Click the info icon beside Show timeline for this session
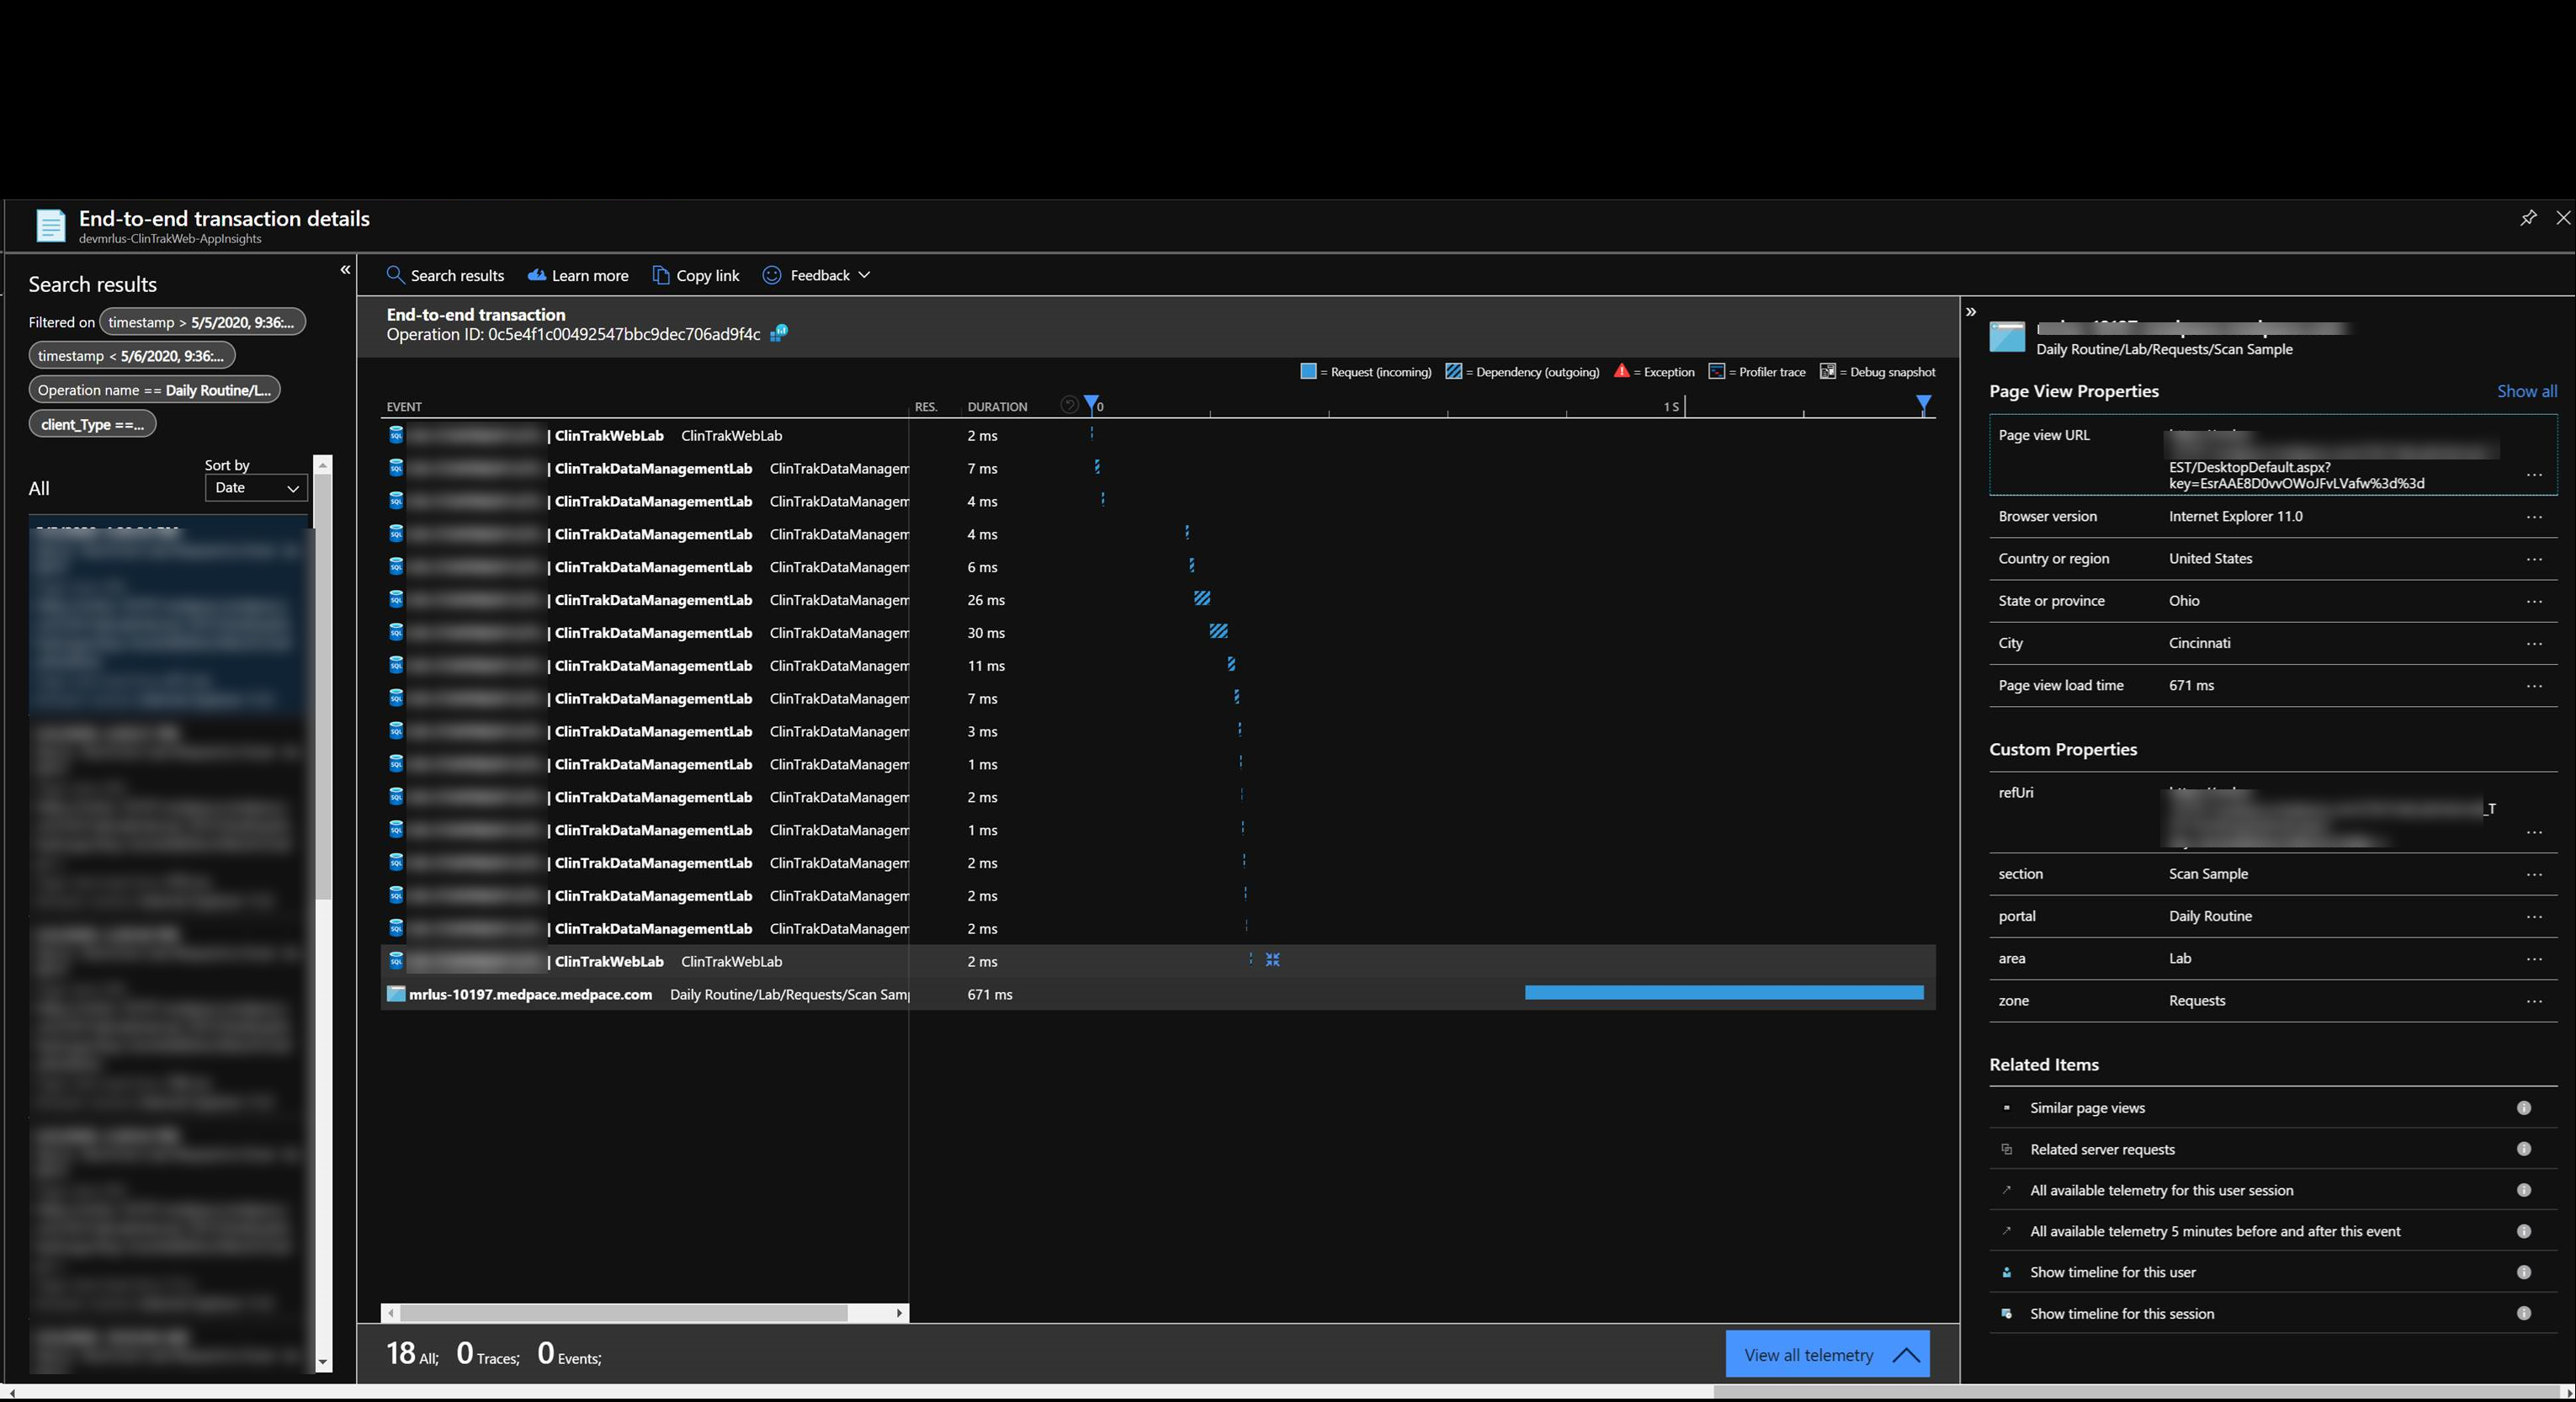 point(2523,1313)
